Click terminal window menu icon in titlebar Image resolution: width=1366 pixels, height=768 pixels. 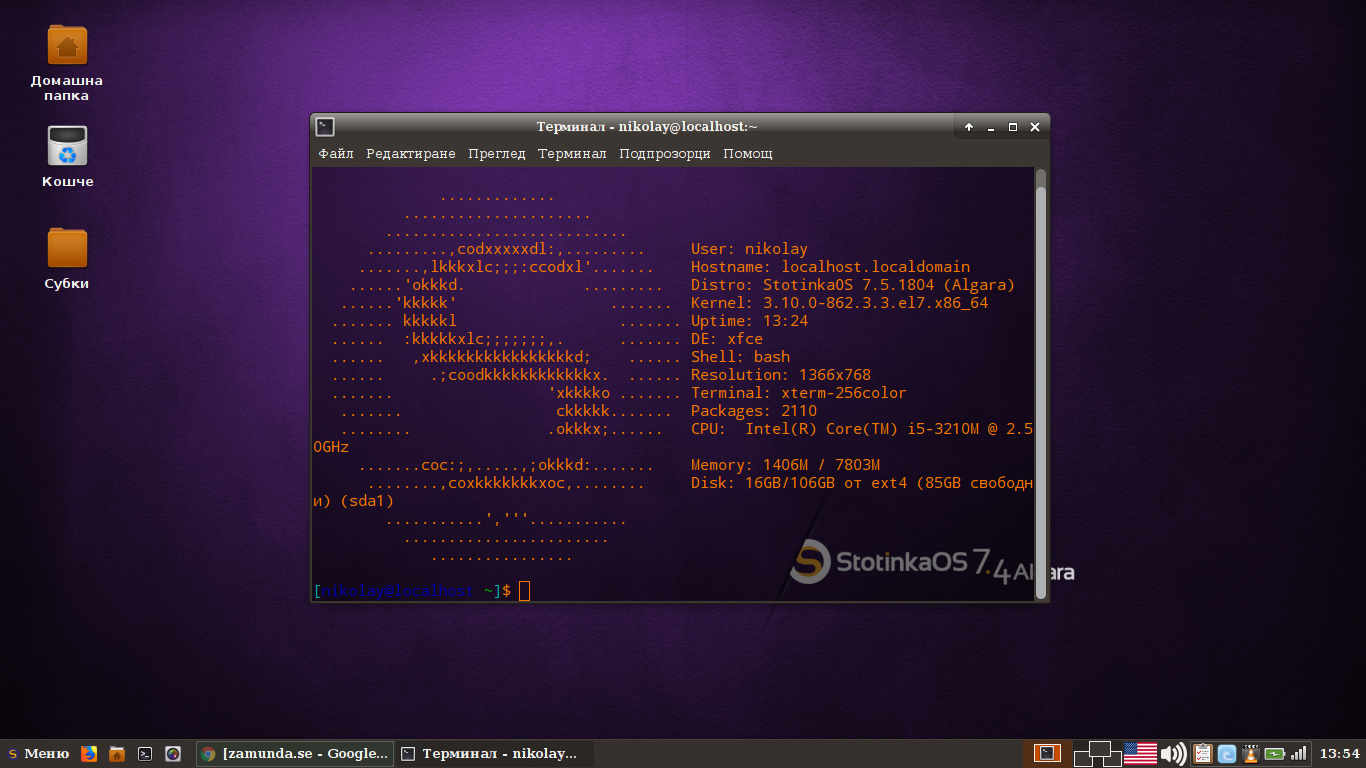click(325, 127)
